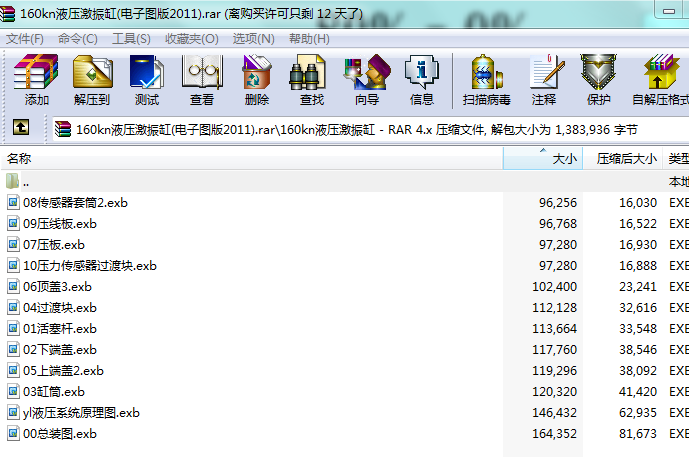
Task: Click the archive path address field
Action: tap(371, 130)
